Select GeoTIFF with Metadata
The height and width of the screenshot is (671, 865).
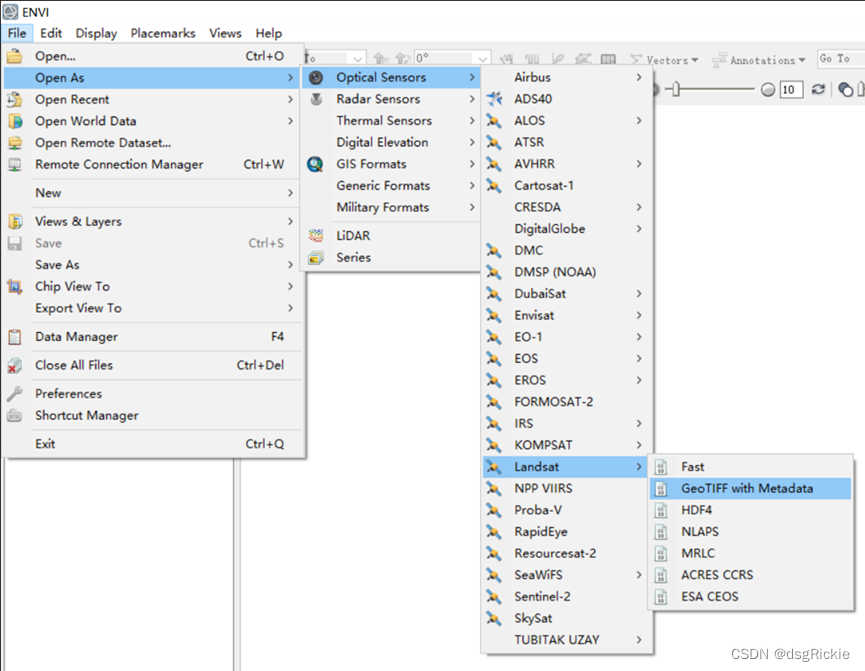point(750,488)
